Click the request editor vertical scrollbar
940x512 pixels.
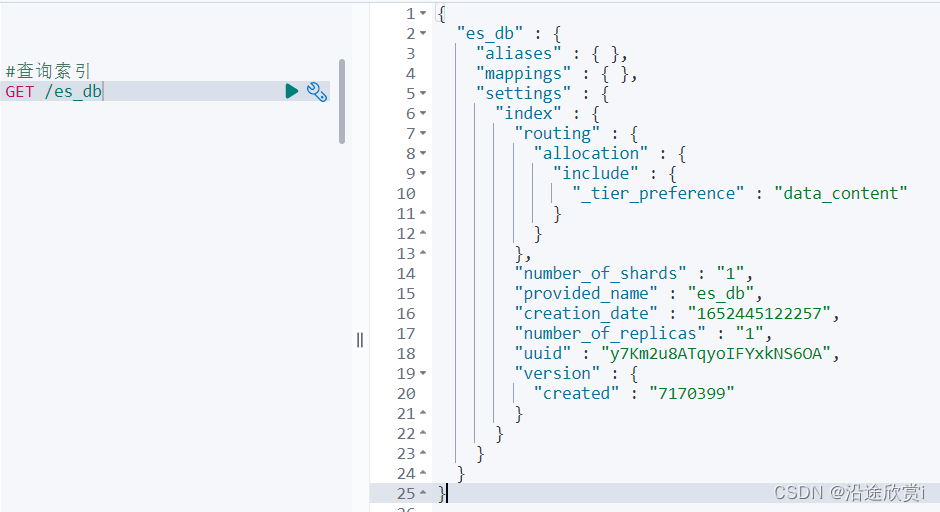(x=342, y=100)
